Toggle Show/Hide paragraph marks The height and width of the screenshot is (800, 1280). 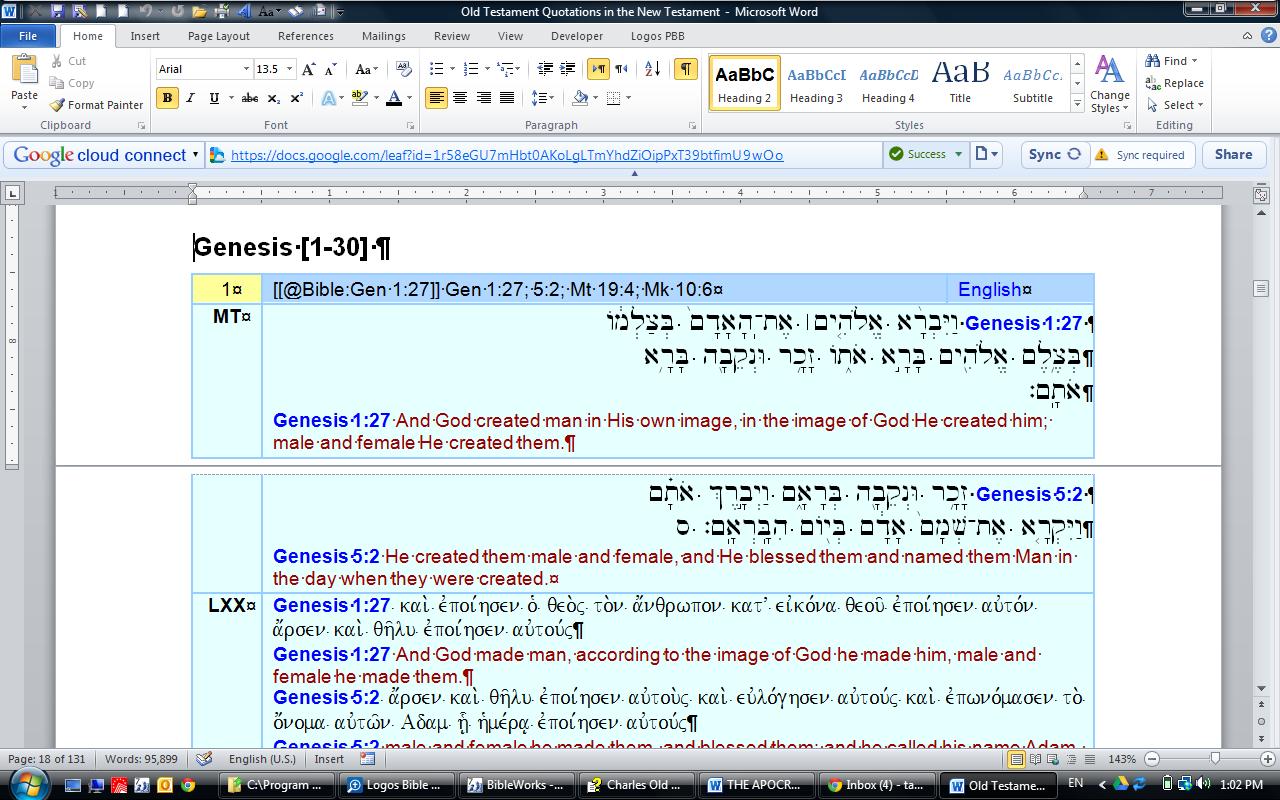685,69
